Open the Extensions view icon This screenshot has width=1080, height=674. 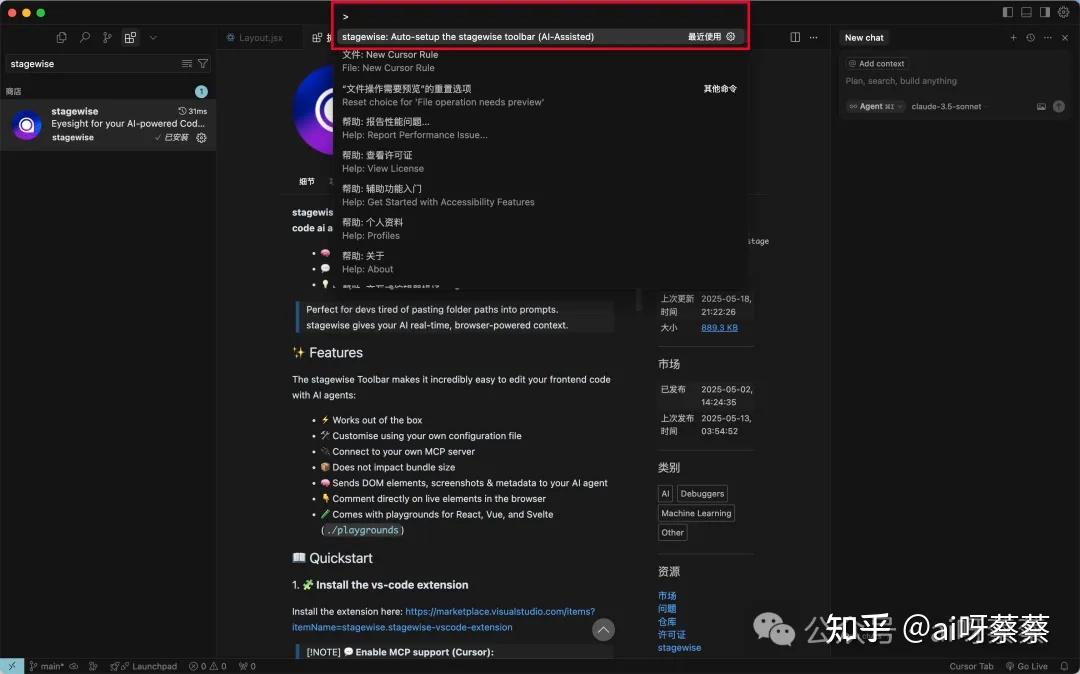[x=130, y=35]
